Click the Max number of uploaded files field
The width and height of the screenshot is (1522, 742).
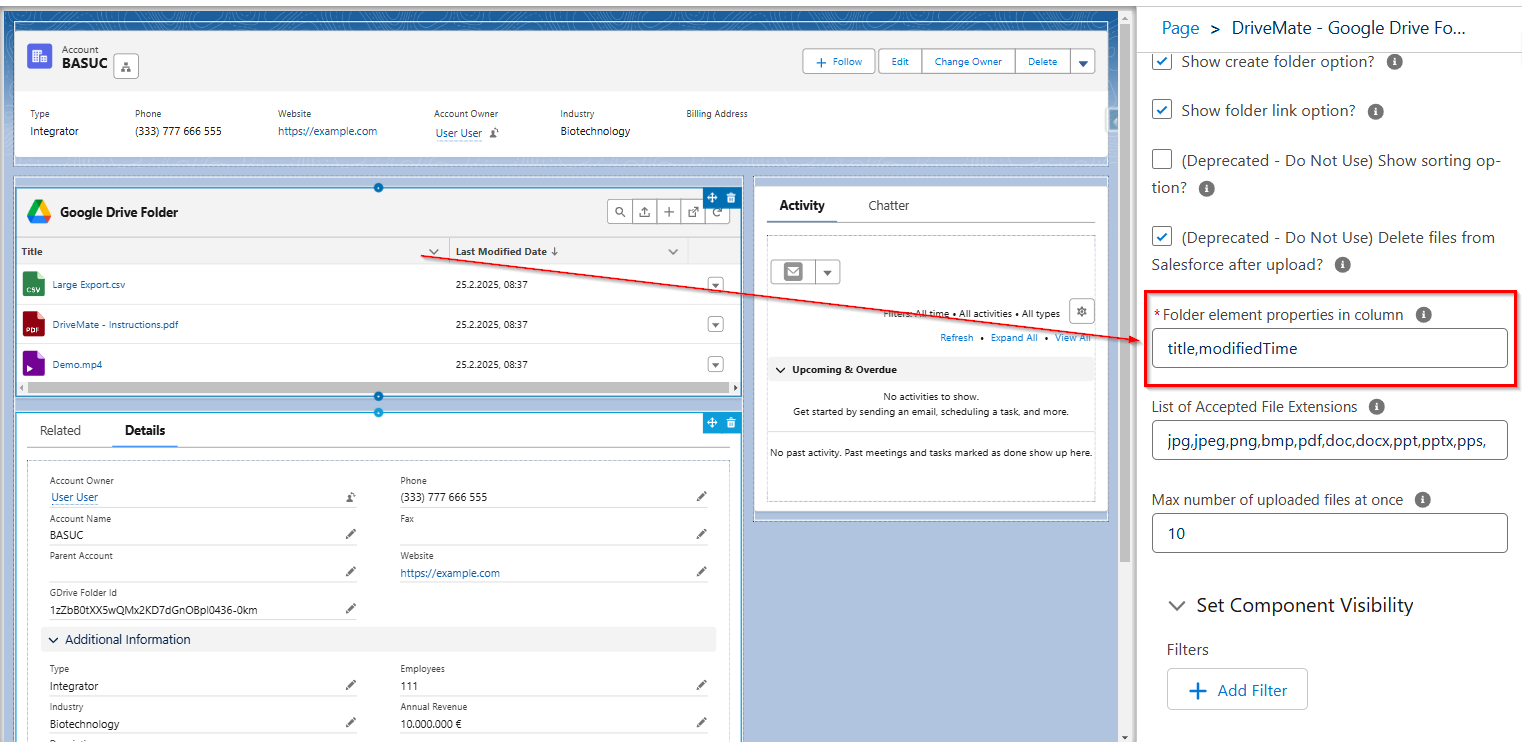tap(1330, 533)
